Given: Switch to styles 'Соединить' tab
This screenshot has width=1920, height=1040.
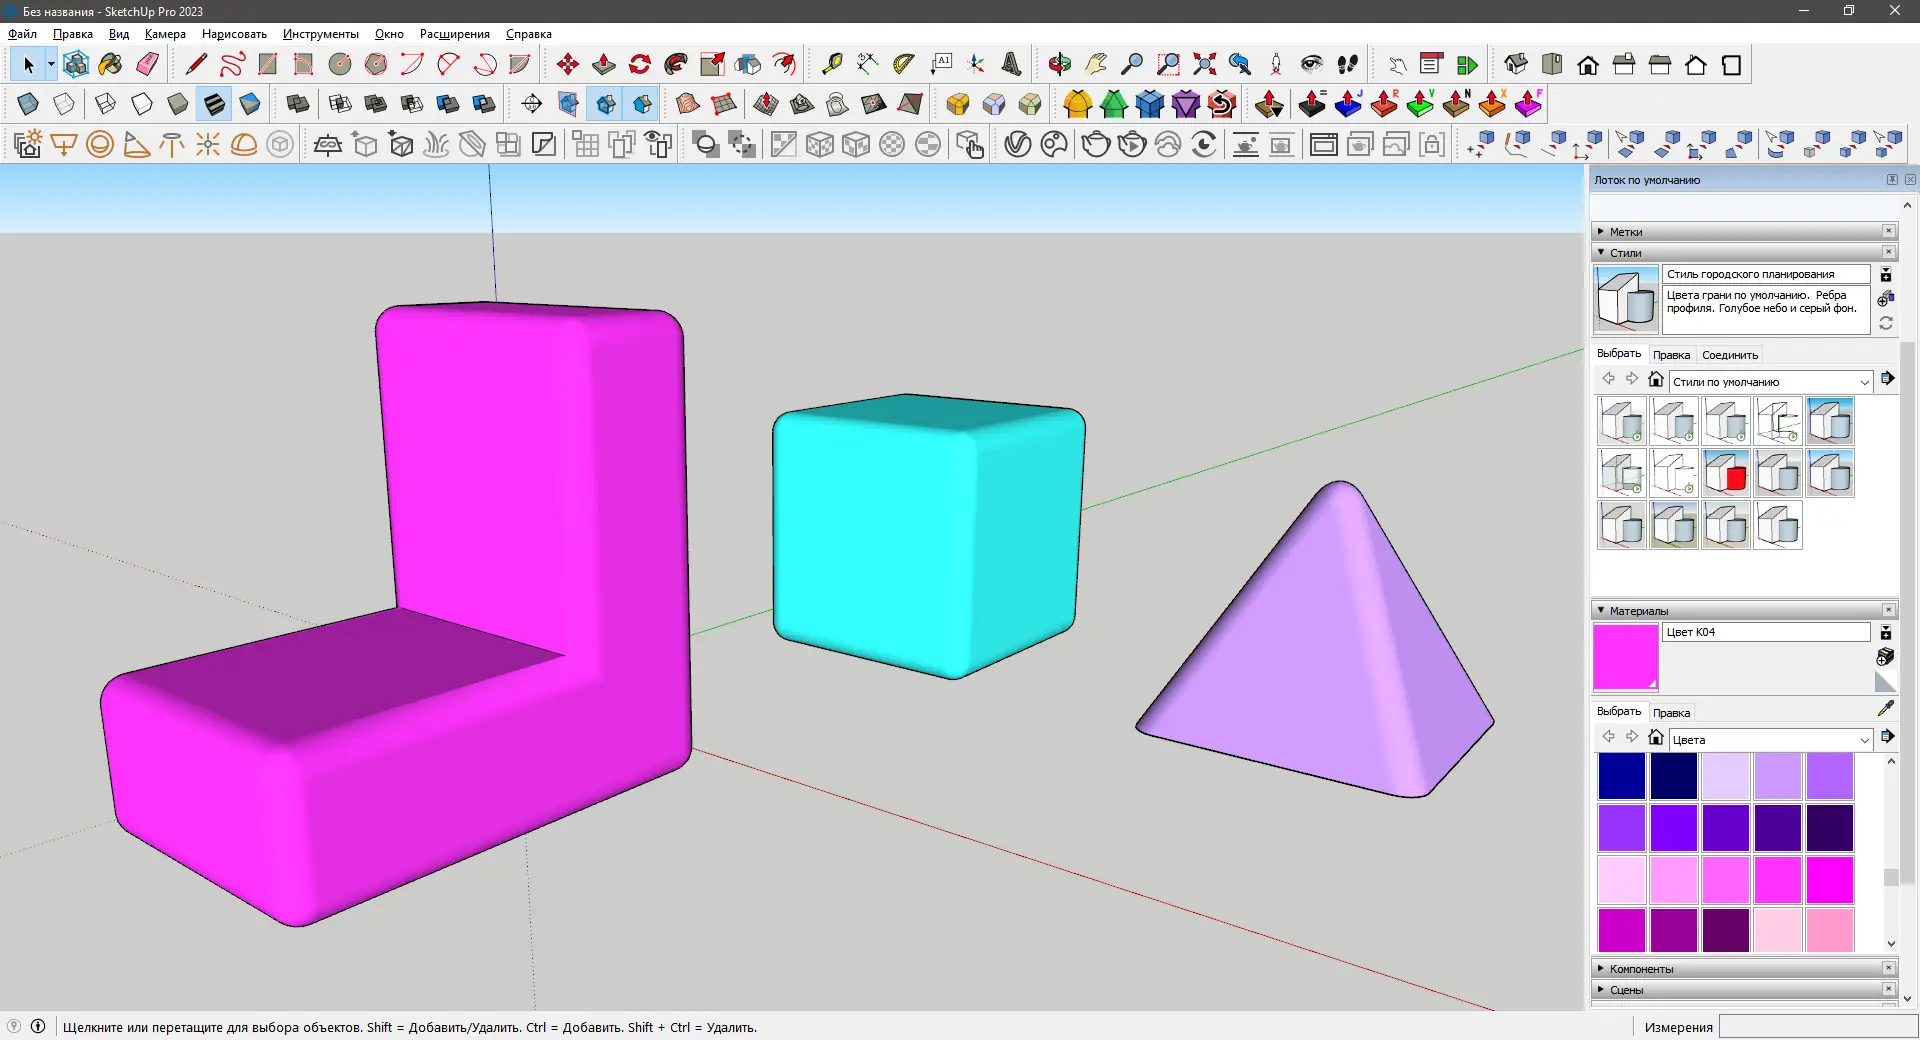Looking at the screenshot, I should coord(1730,355).
